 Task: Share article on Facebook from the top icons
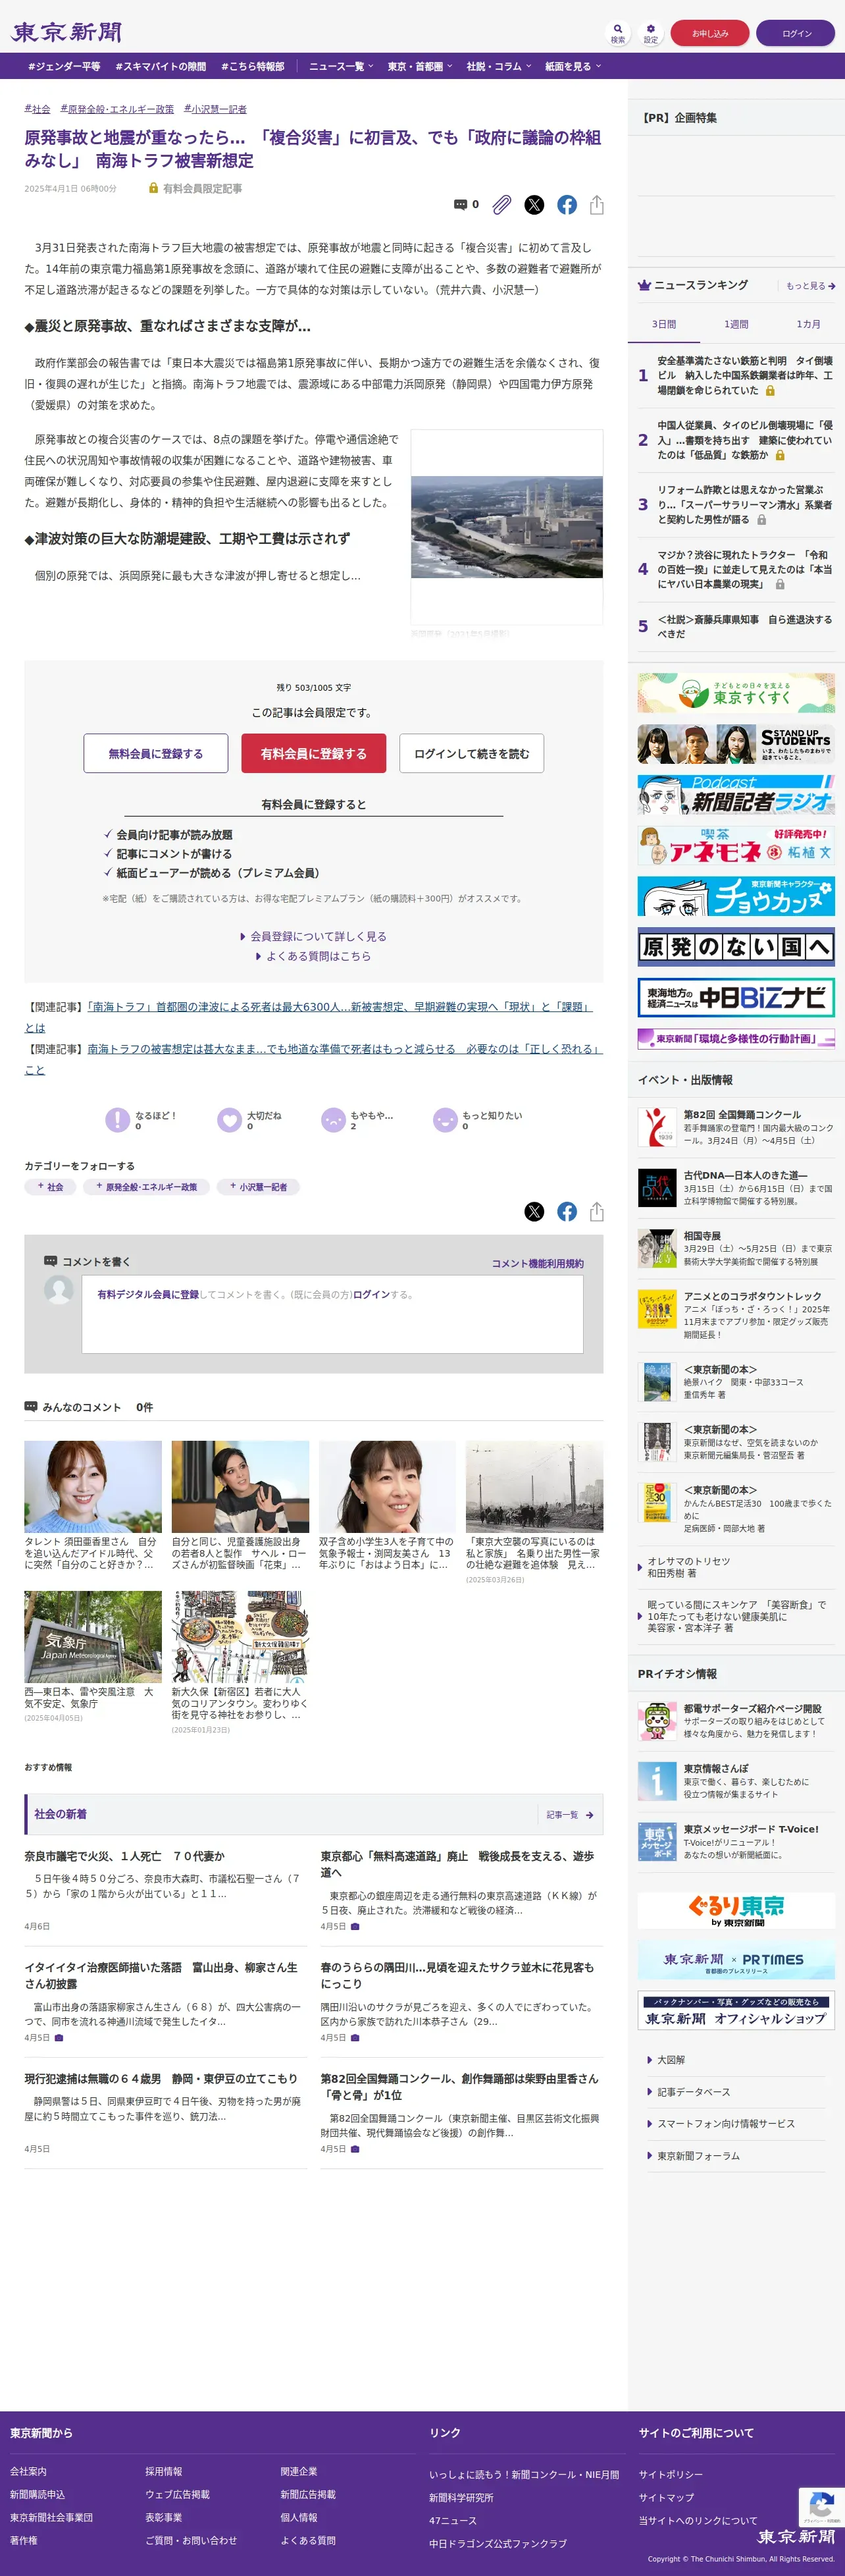coord(567,204)
